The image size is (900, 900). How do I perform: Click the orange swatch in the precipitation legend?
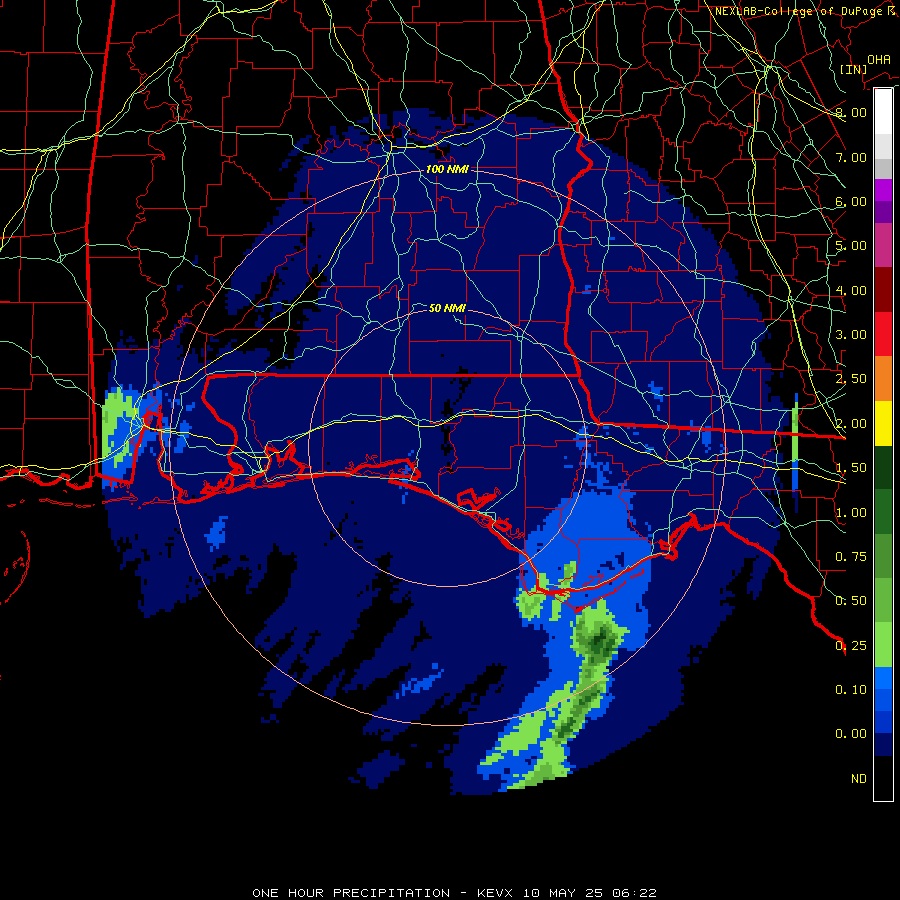click(x=883, y=379)
